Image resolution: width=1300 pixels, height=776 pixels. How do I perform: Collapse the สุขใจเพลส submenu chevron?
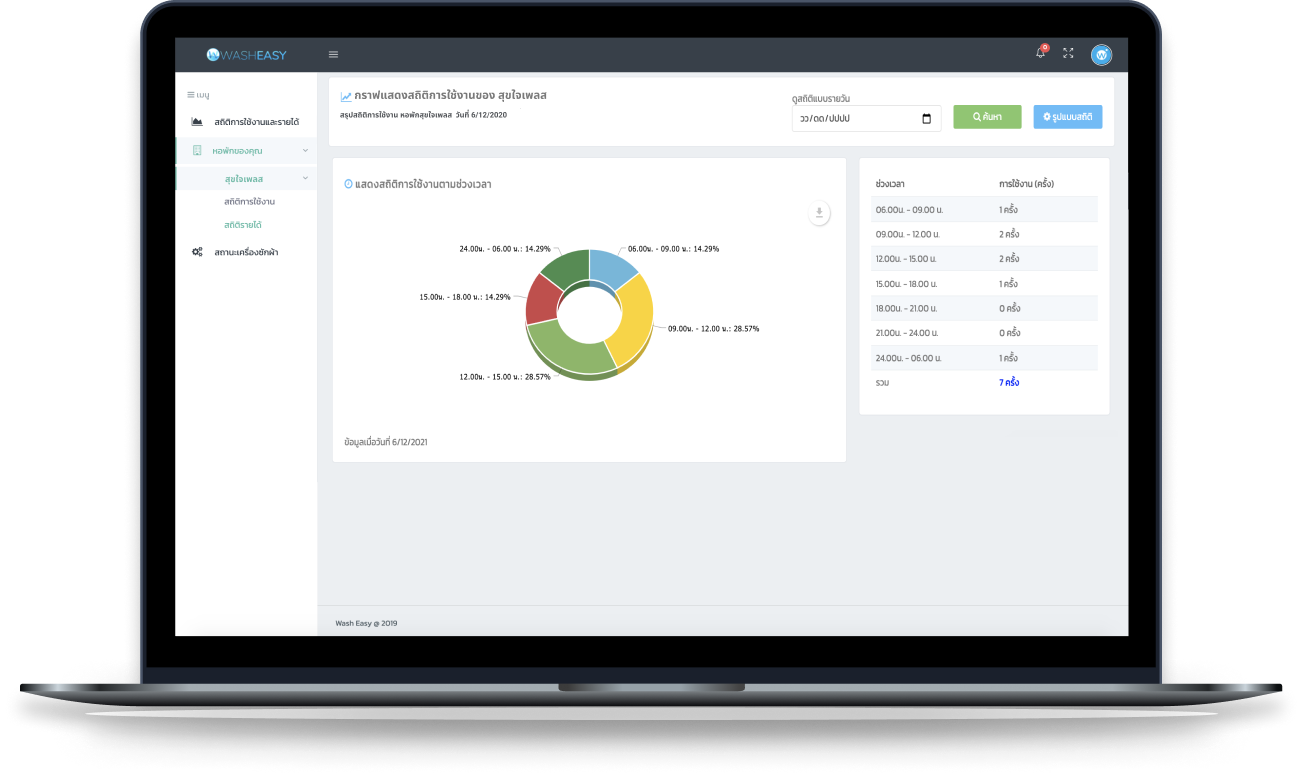(305, 178)
